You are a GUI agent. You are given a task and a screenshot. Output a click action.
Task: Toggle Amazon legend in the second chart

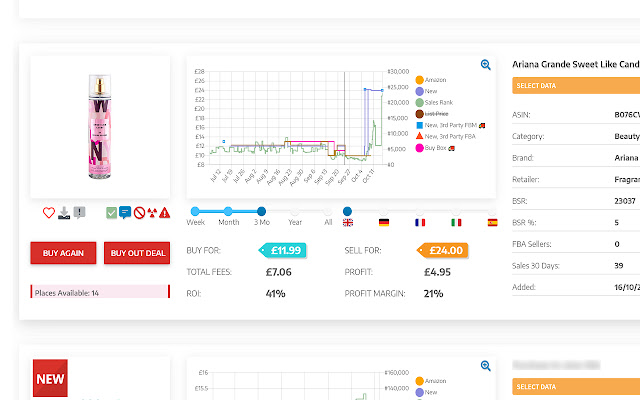431,381
